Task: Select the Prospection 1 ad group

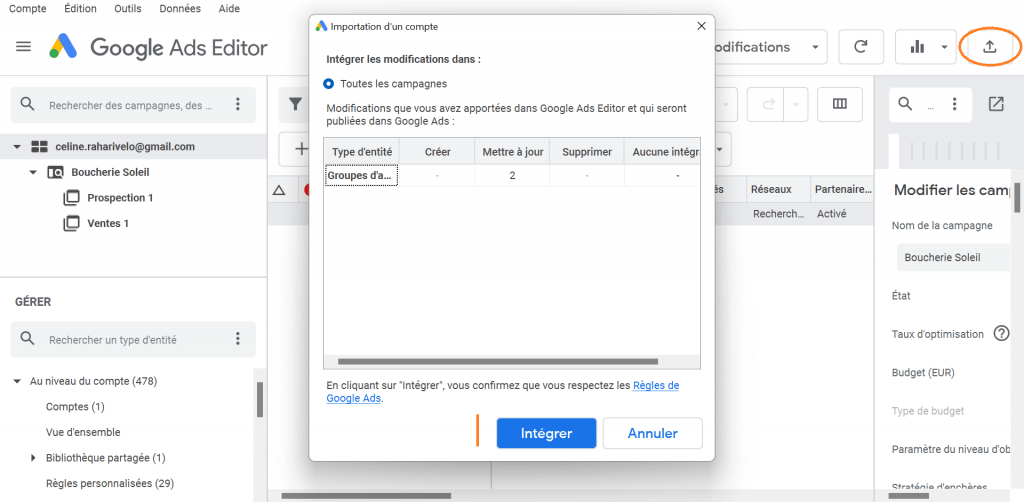Action: [120, 198]
